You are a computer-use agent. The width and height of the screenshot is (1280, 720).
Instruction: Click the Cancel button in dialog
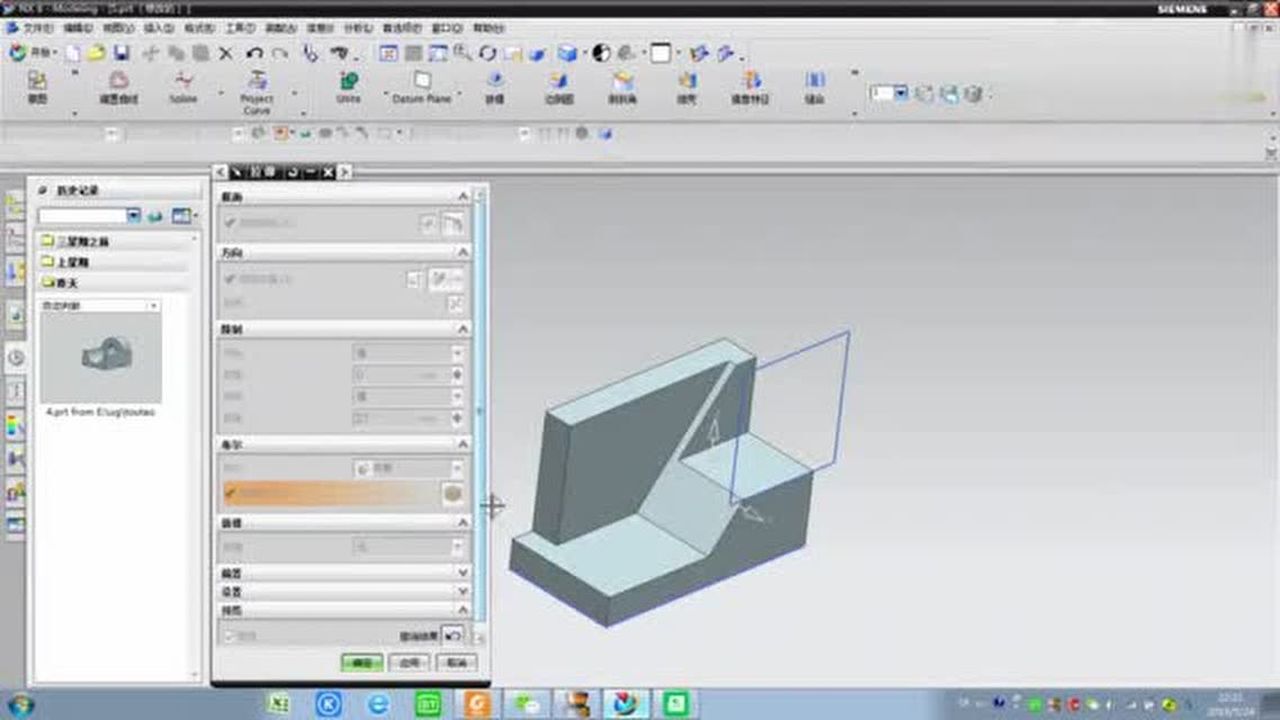(x=456, y=662)
